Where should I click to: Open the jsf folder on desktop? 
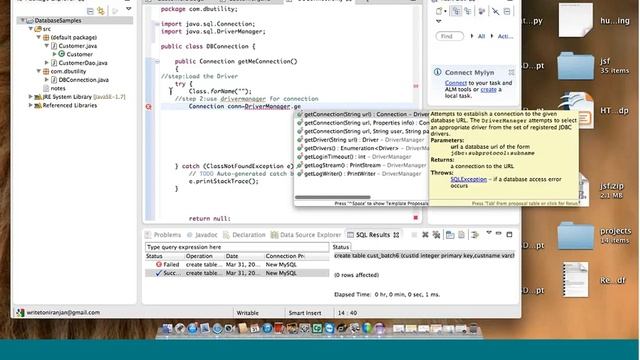(576, 65)
